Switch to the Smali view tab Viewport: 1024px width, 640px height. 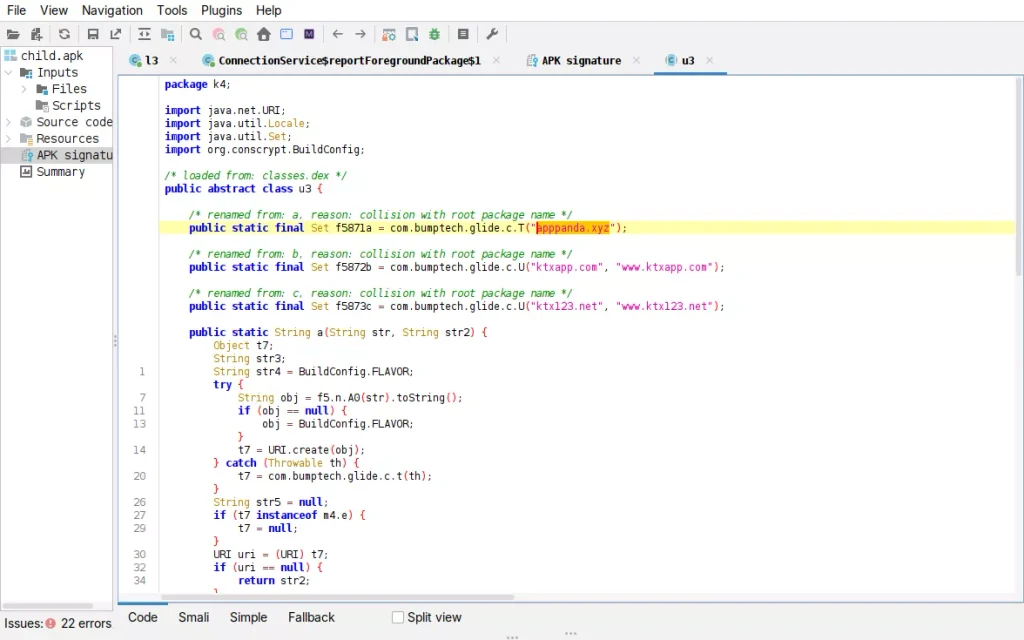194,617
